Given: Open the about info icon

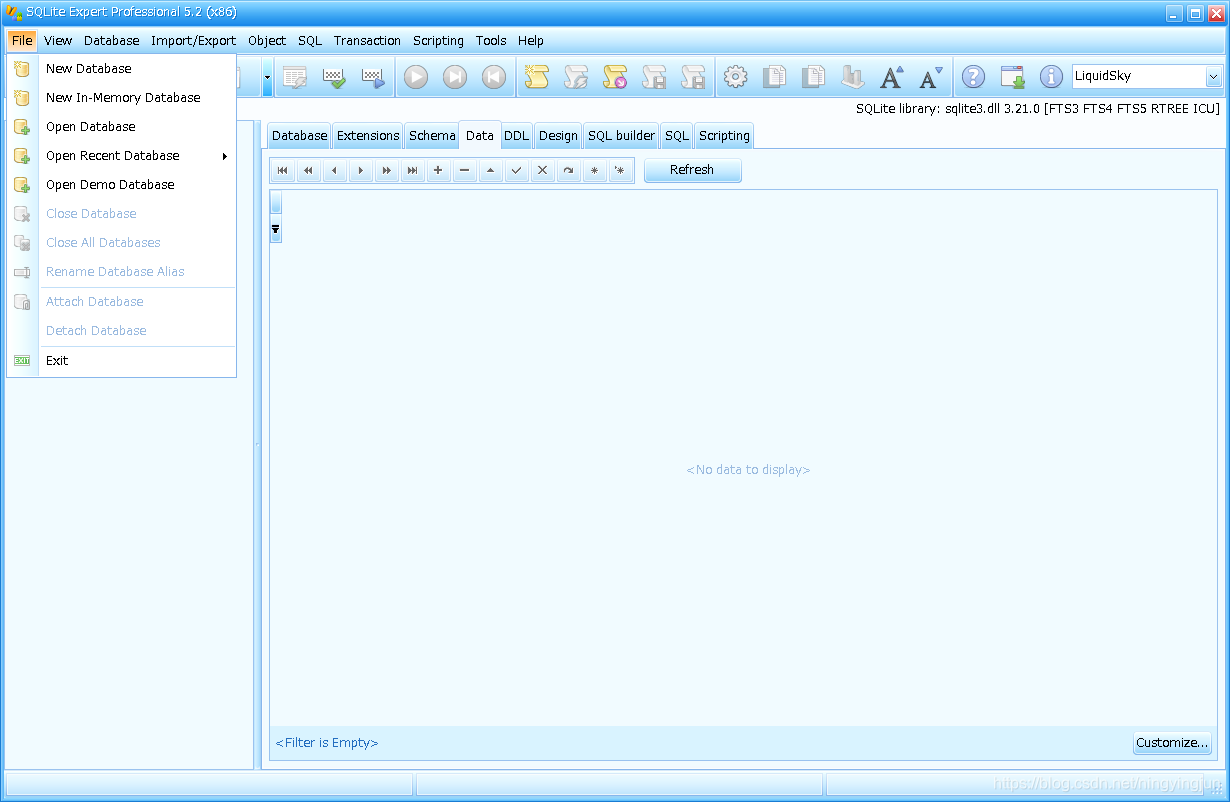Looking at the screenshot, I should [1051, 77].
